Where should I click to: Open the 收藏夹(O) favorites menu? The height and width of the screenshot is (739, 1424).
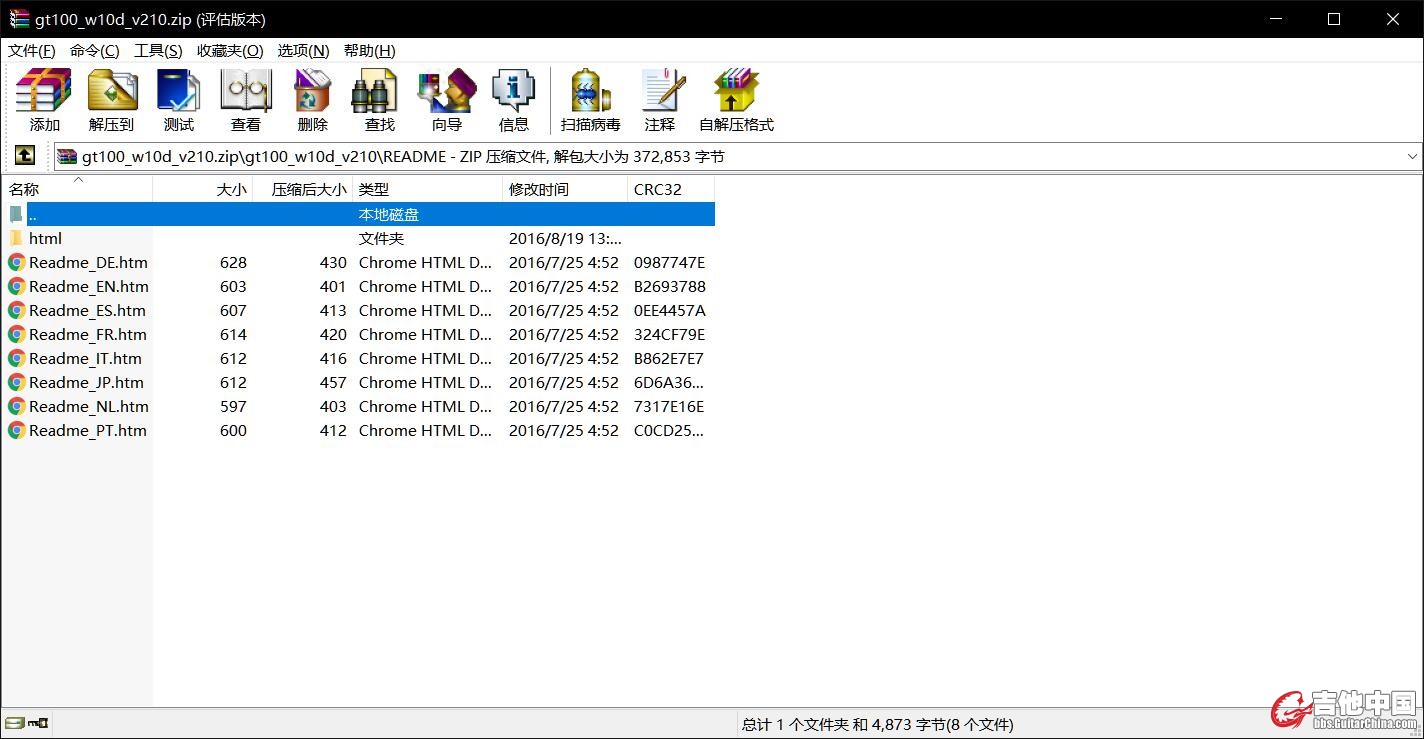pos(230,51)
